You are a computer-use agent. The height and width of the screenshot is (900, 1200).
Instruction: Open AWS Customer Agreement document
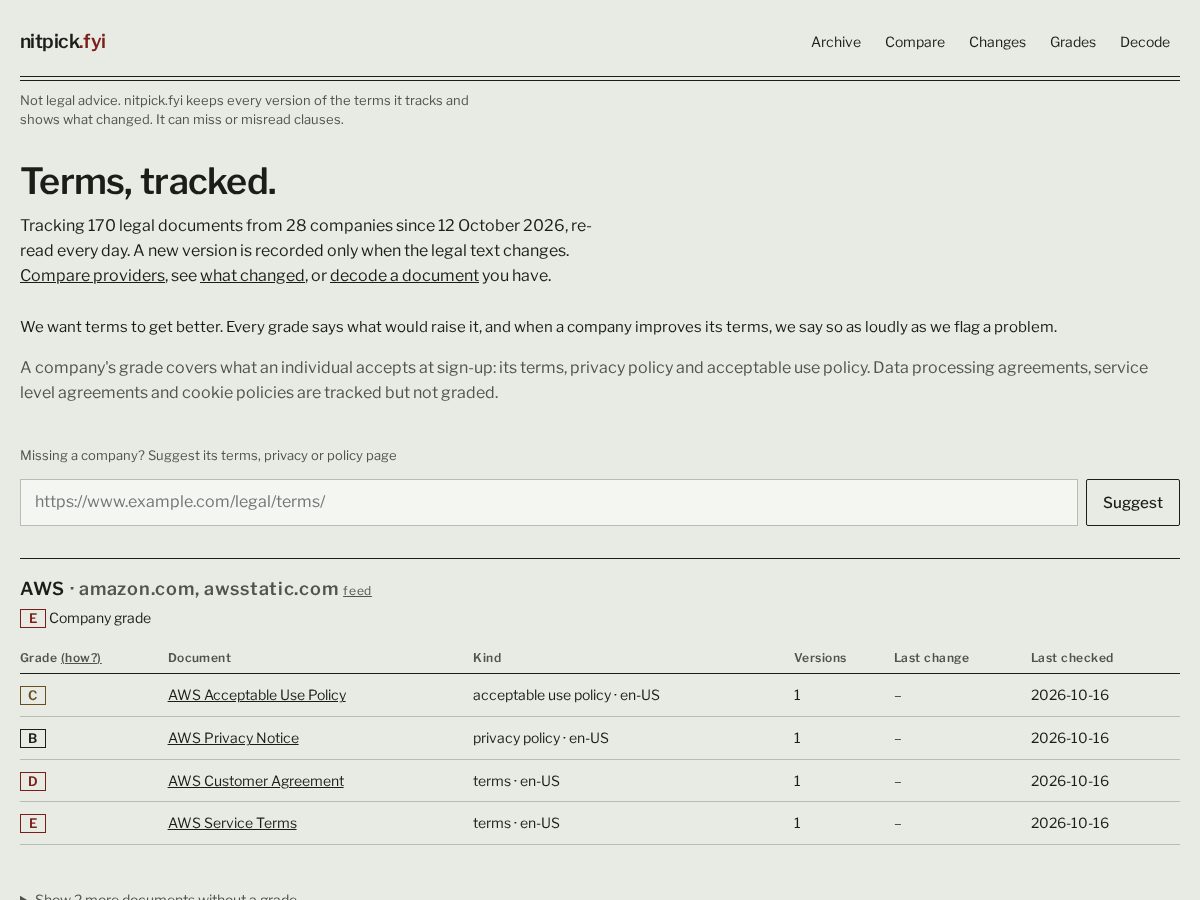(256, 781)
